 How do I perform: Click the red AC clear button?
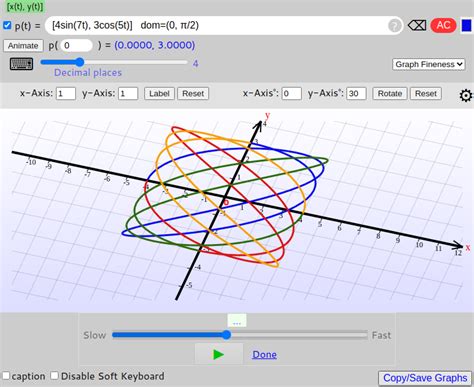[443, 25]
